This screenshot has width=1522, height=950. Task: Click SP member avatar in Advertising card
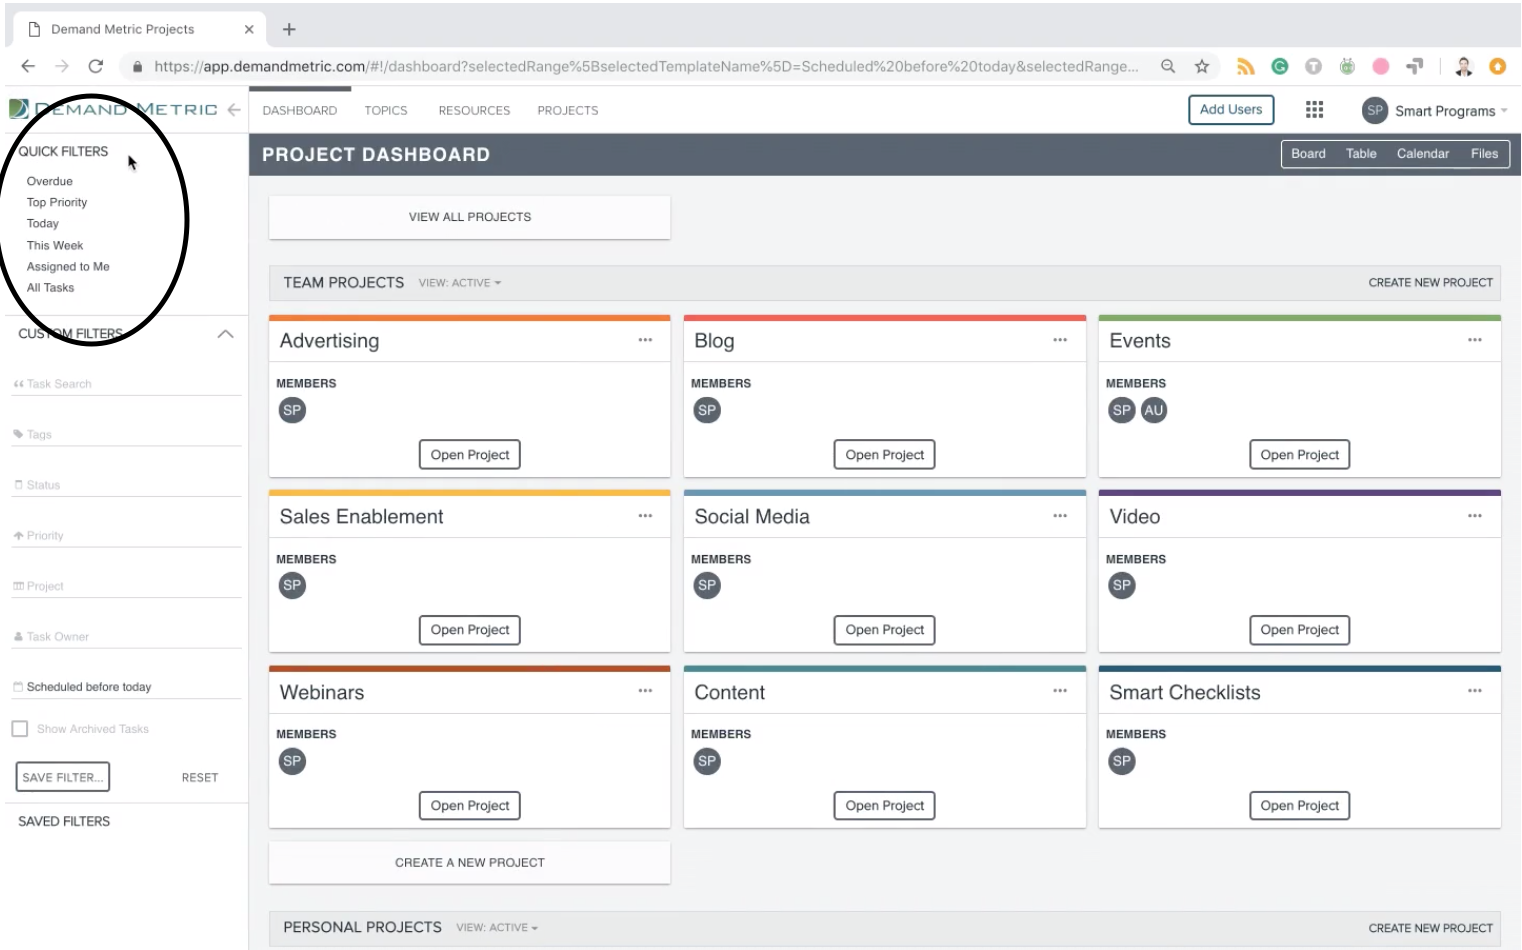pos(292,410)
